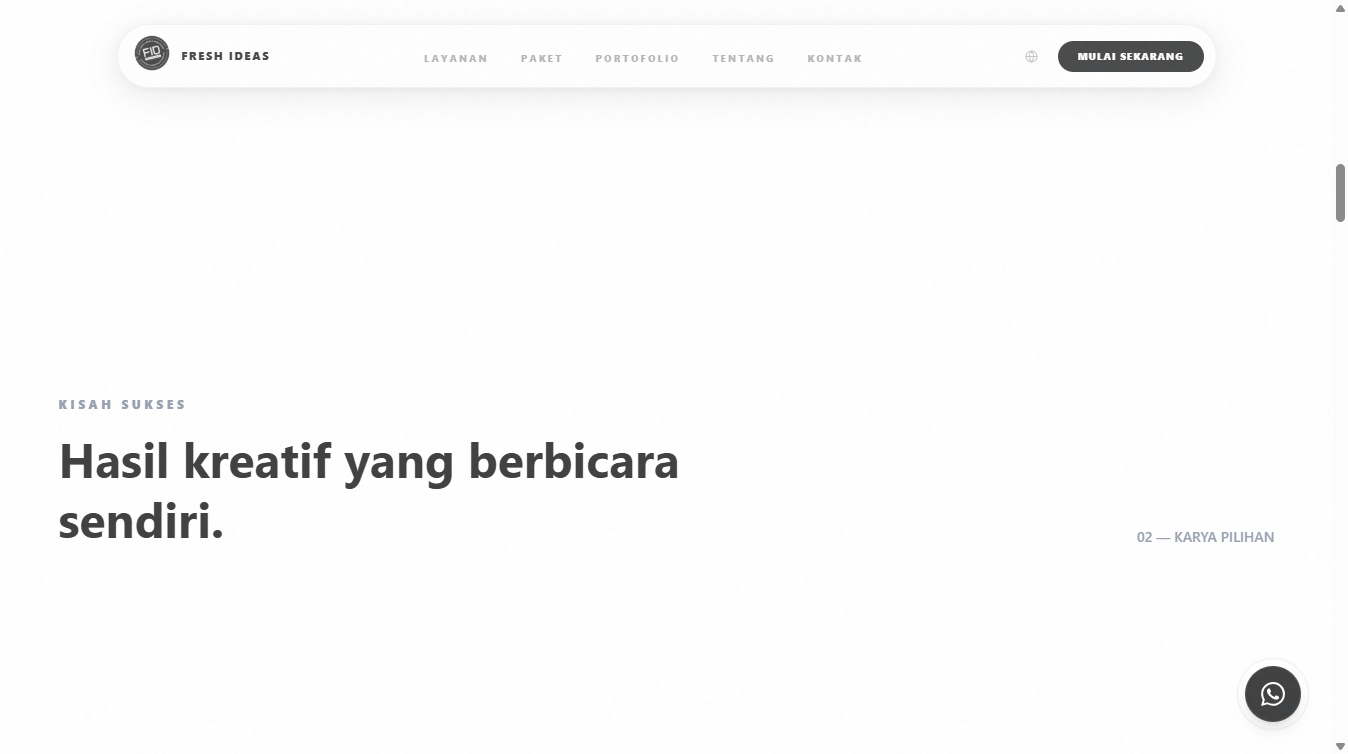This screenshot has width=1348, height=754.
Task: Open the WhatsApp chat floating button
Action: (x=1272, y=694)
